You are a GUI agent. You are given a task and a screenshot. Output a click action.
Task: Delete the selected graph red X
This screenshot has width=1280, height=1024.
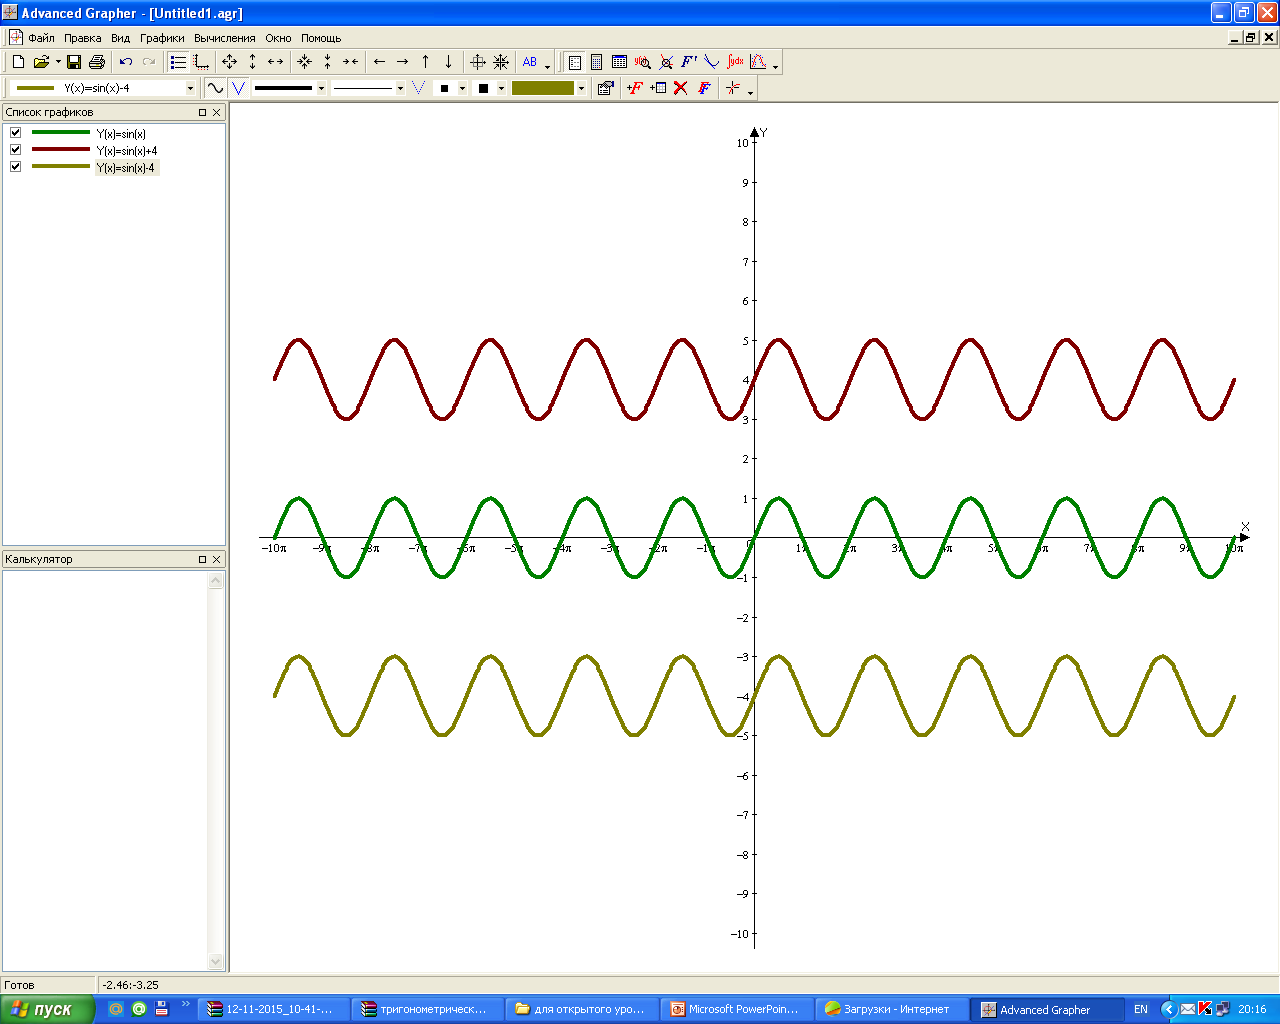681,88
